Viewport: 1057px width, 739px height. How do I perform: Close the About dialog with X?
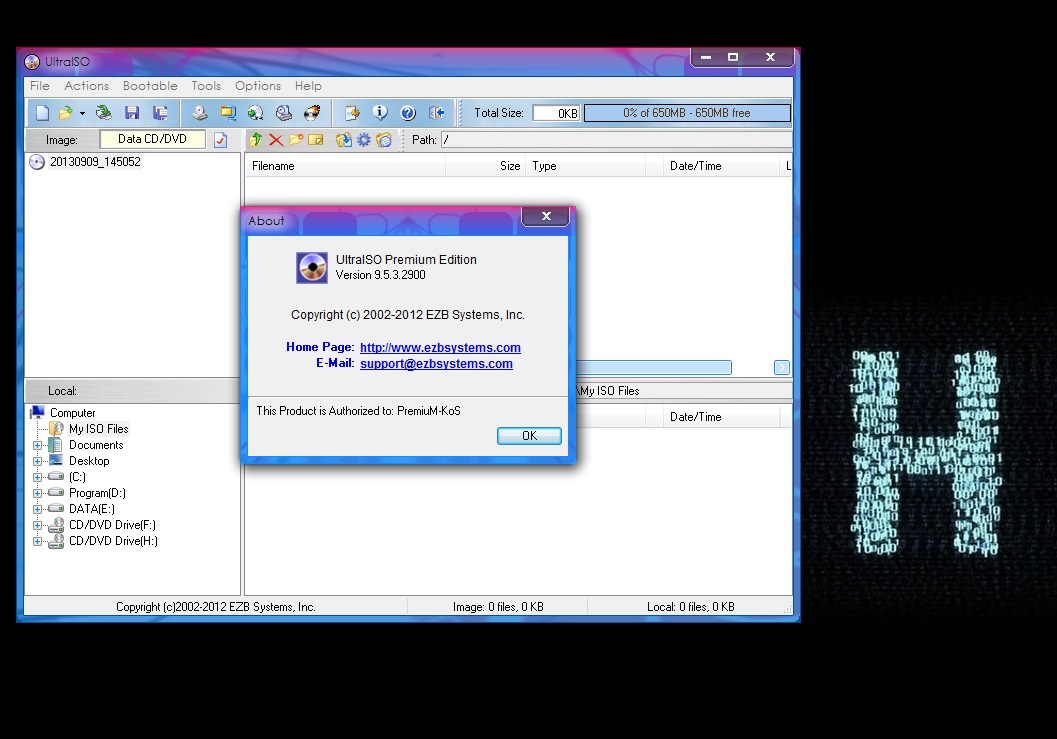[x=546, y=216]
